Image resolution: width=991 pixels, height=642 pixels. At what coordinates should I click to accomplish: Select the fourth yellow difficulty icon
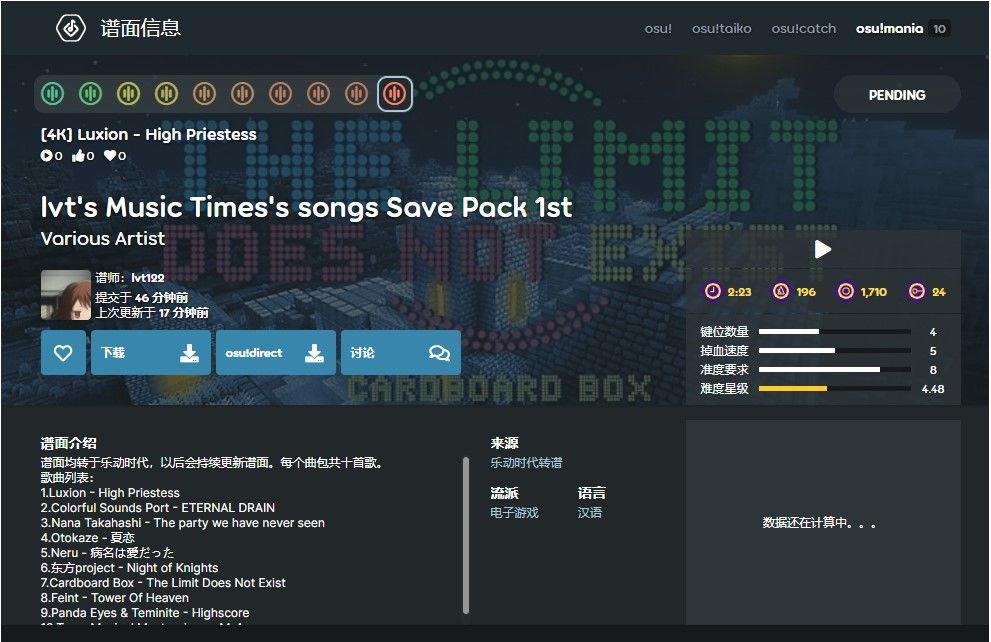pyautogui.click(x=166, y=94)
